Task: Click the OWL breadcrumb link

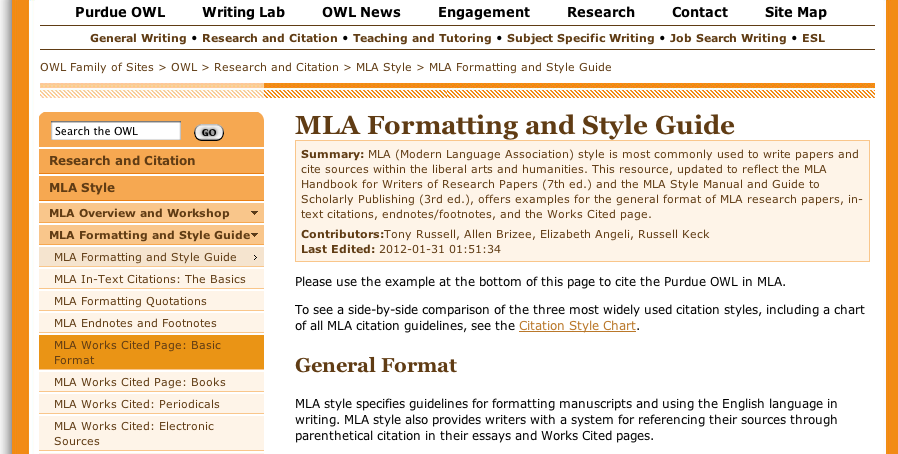Action: (184, 68)
